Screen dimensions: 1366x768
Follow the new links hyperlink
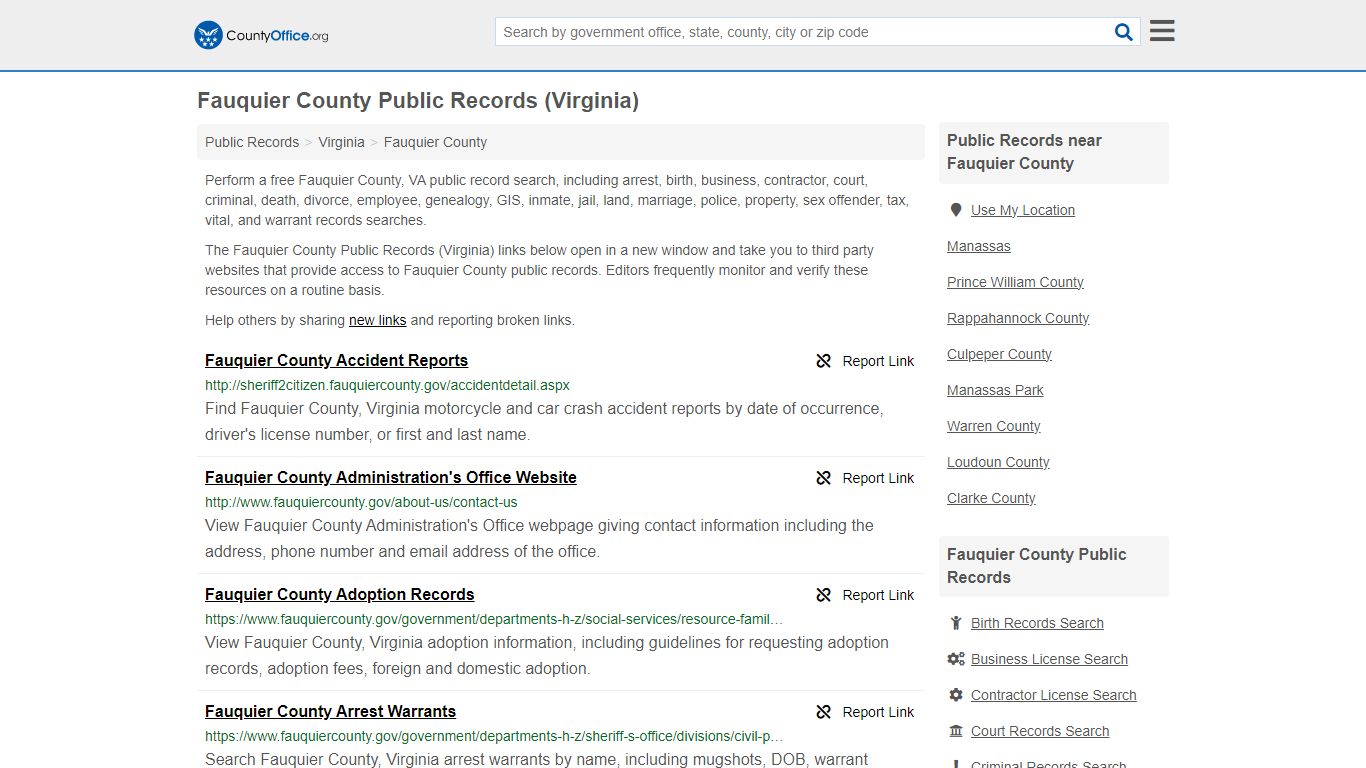point(377,320)
